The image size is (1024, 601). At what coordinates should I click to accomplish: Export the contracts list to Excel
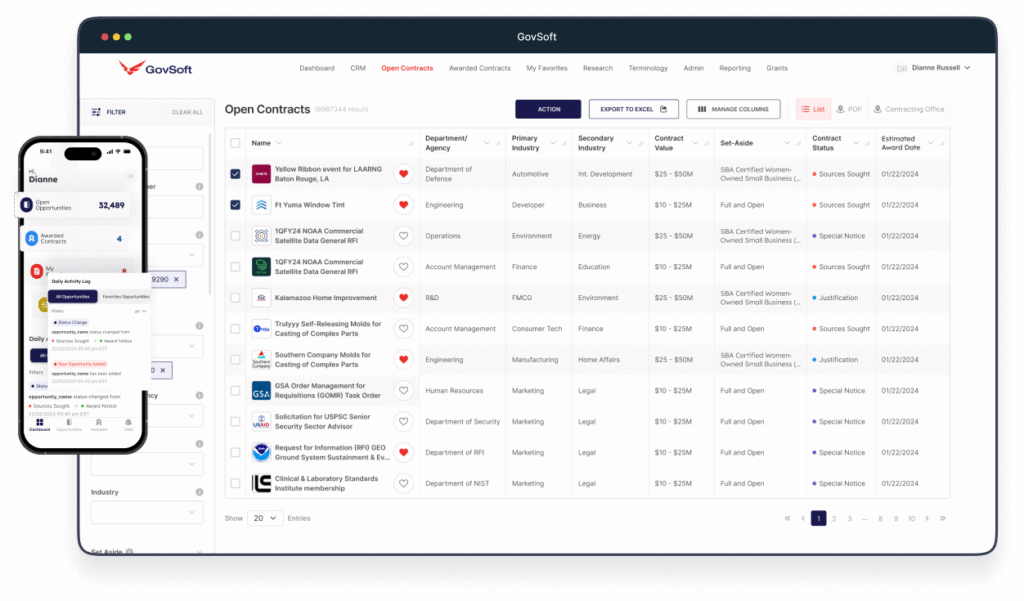click(x=633, y=109)
